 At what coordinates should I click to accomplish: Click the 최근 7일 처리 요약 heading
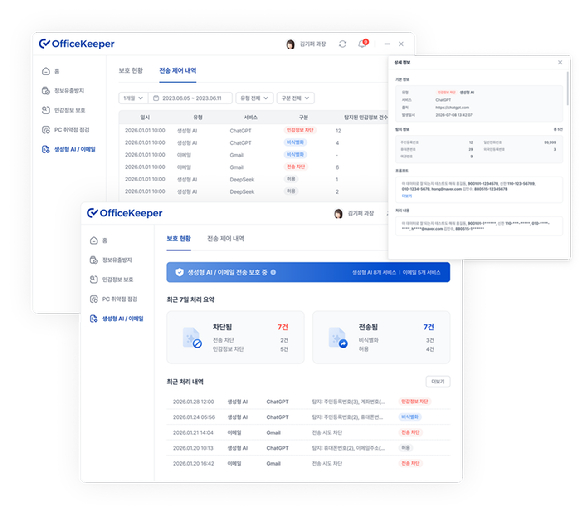(x=190, y=300)
